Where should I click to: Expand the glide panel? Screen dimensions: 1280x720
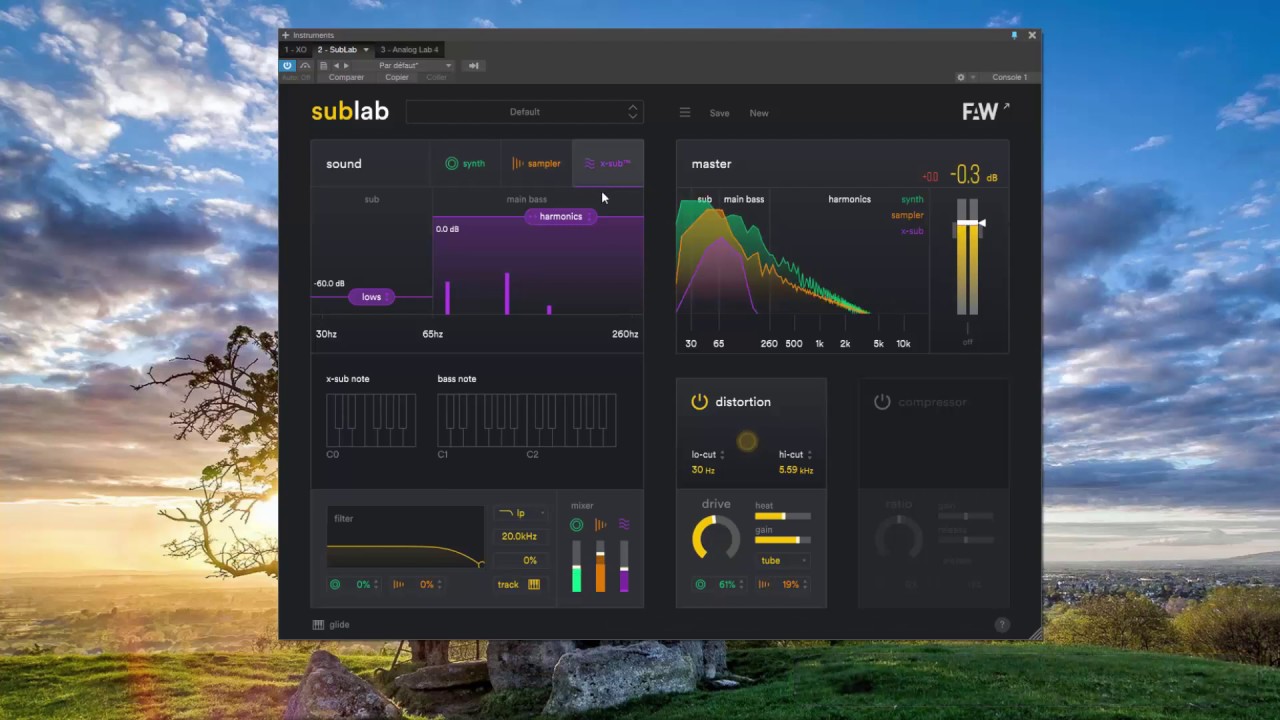click(331, 624)
